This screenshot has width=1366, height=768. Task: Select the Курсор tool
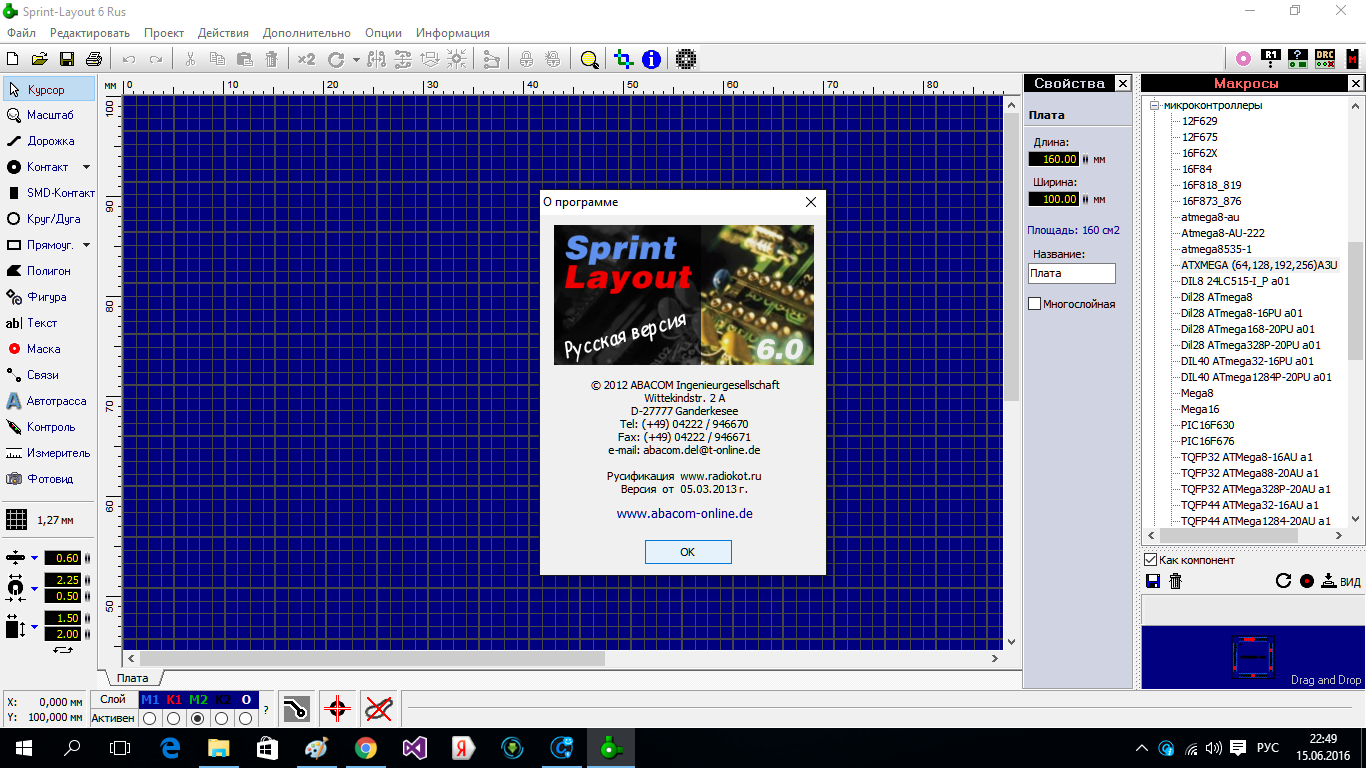coord(48,89)
